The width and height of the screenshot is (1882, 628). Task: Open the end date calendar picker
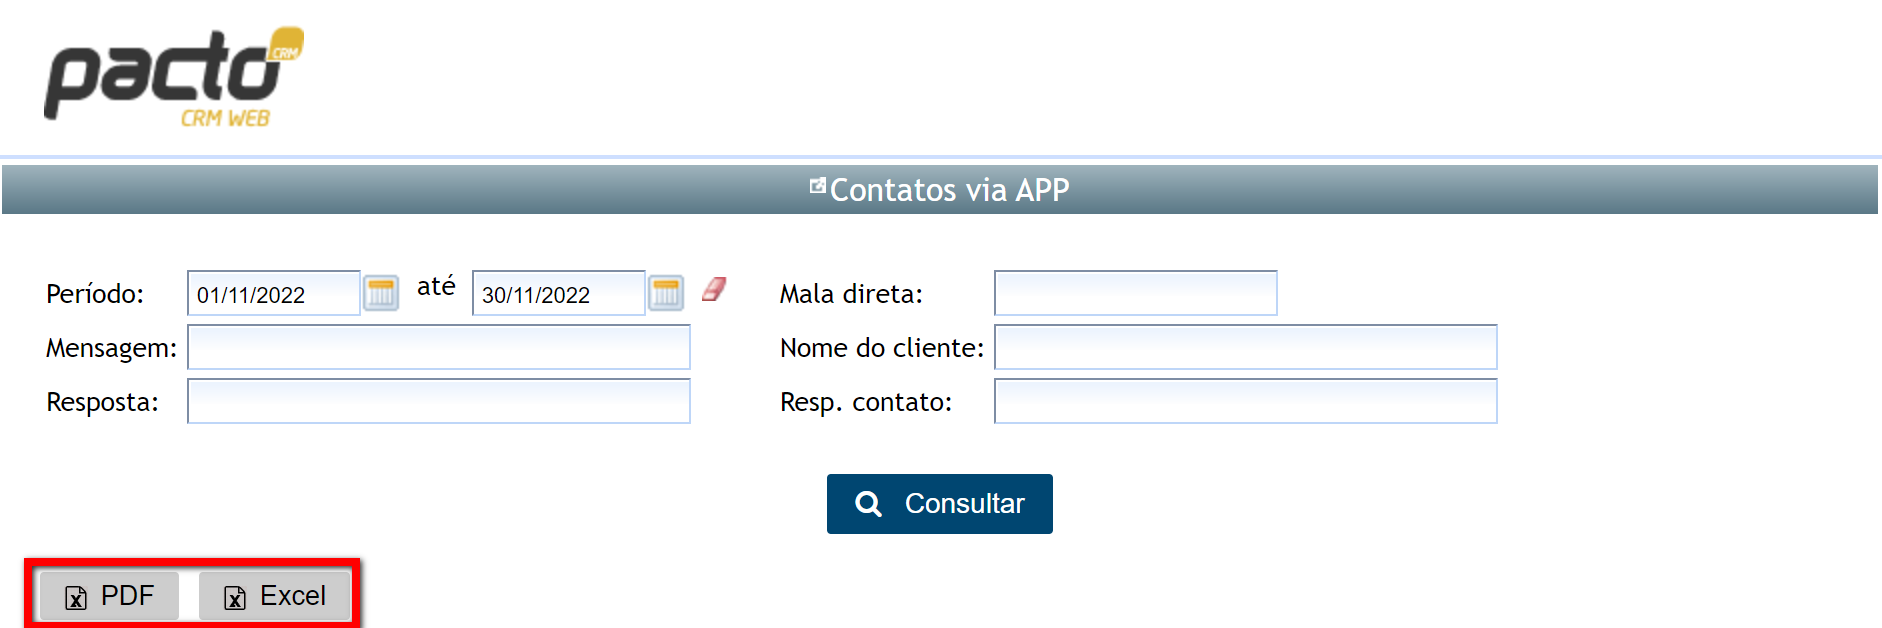click(666, 293)
